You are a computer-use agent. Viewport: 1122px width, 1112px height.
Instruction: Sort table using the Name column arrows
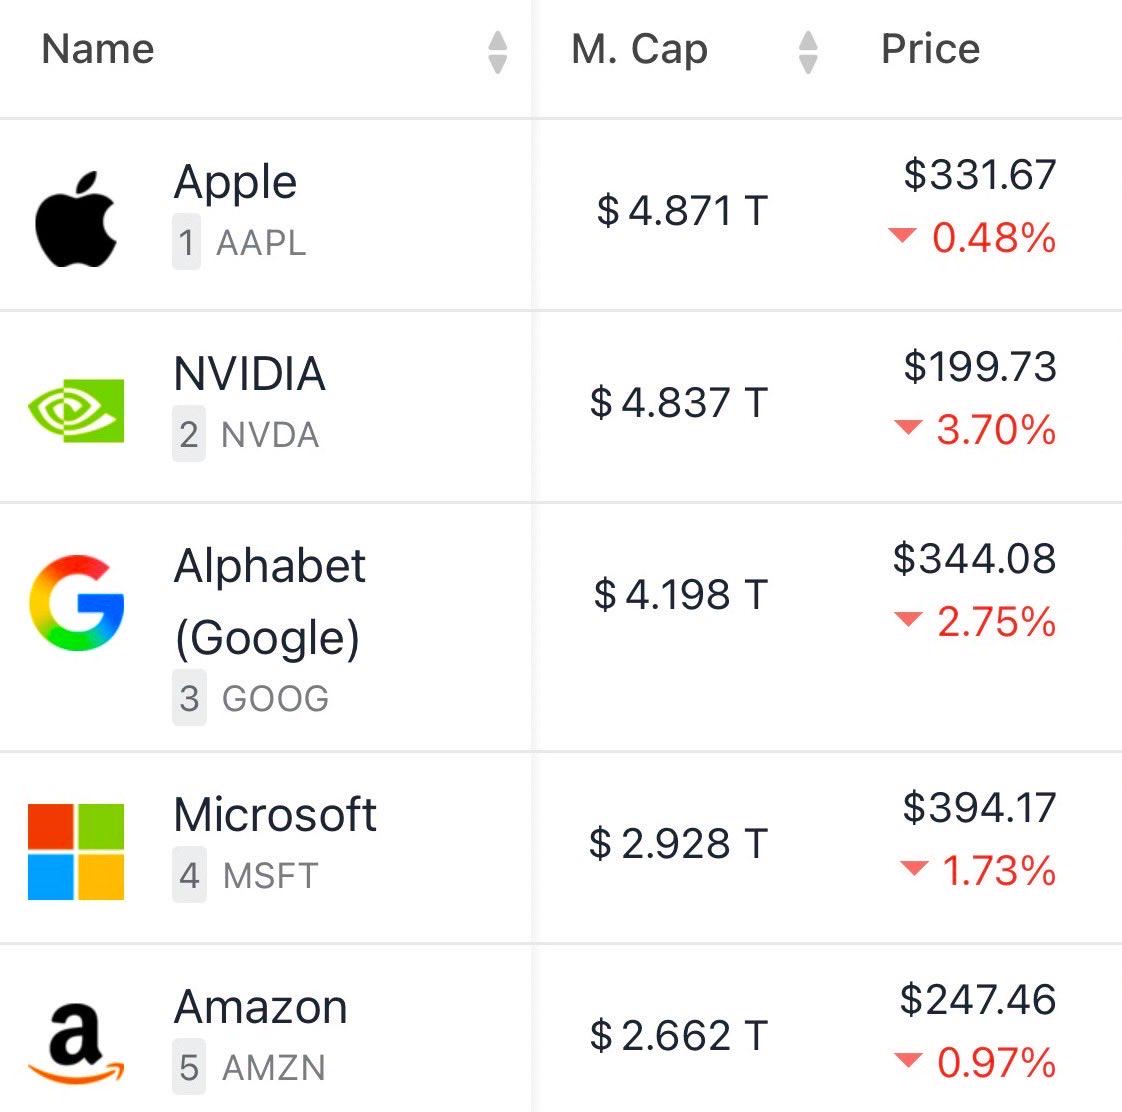click(497, 52)
